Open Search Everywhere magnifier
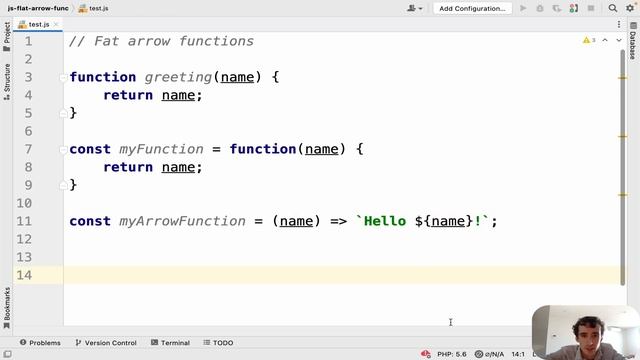The width and height of the screenshot is (640, 360). point(613,8)
